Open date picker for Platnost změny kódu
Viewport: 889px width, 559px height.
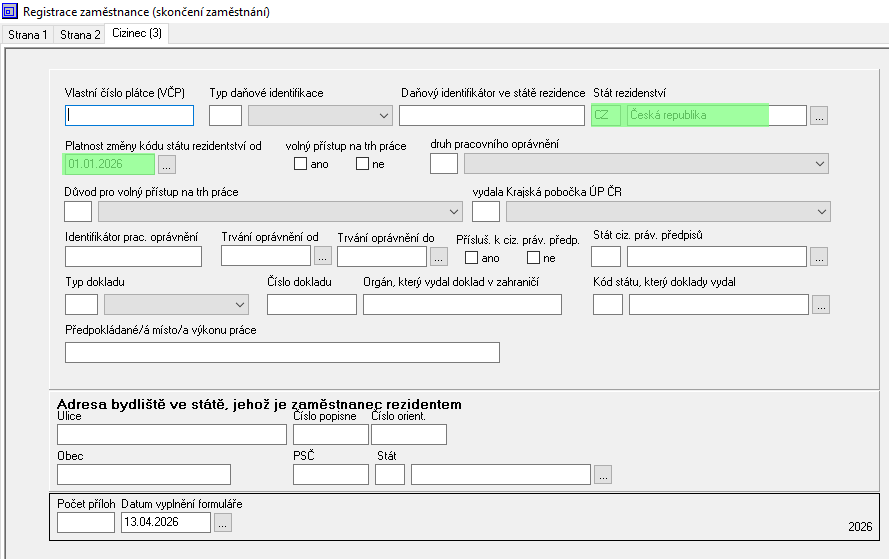(167, 164)
